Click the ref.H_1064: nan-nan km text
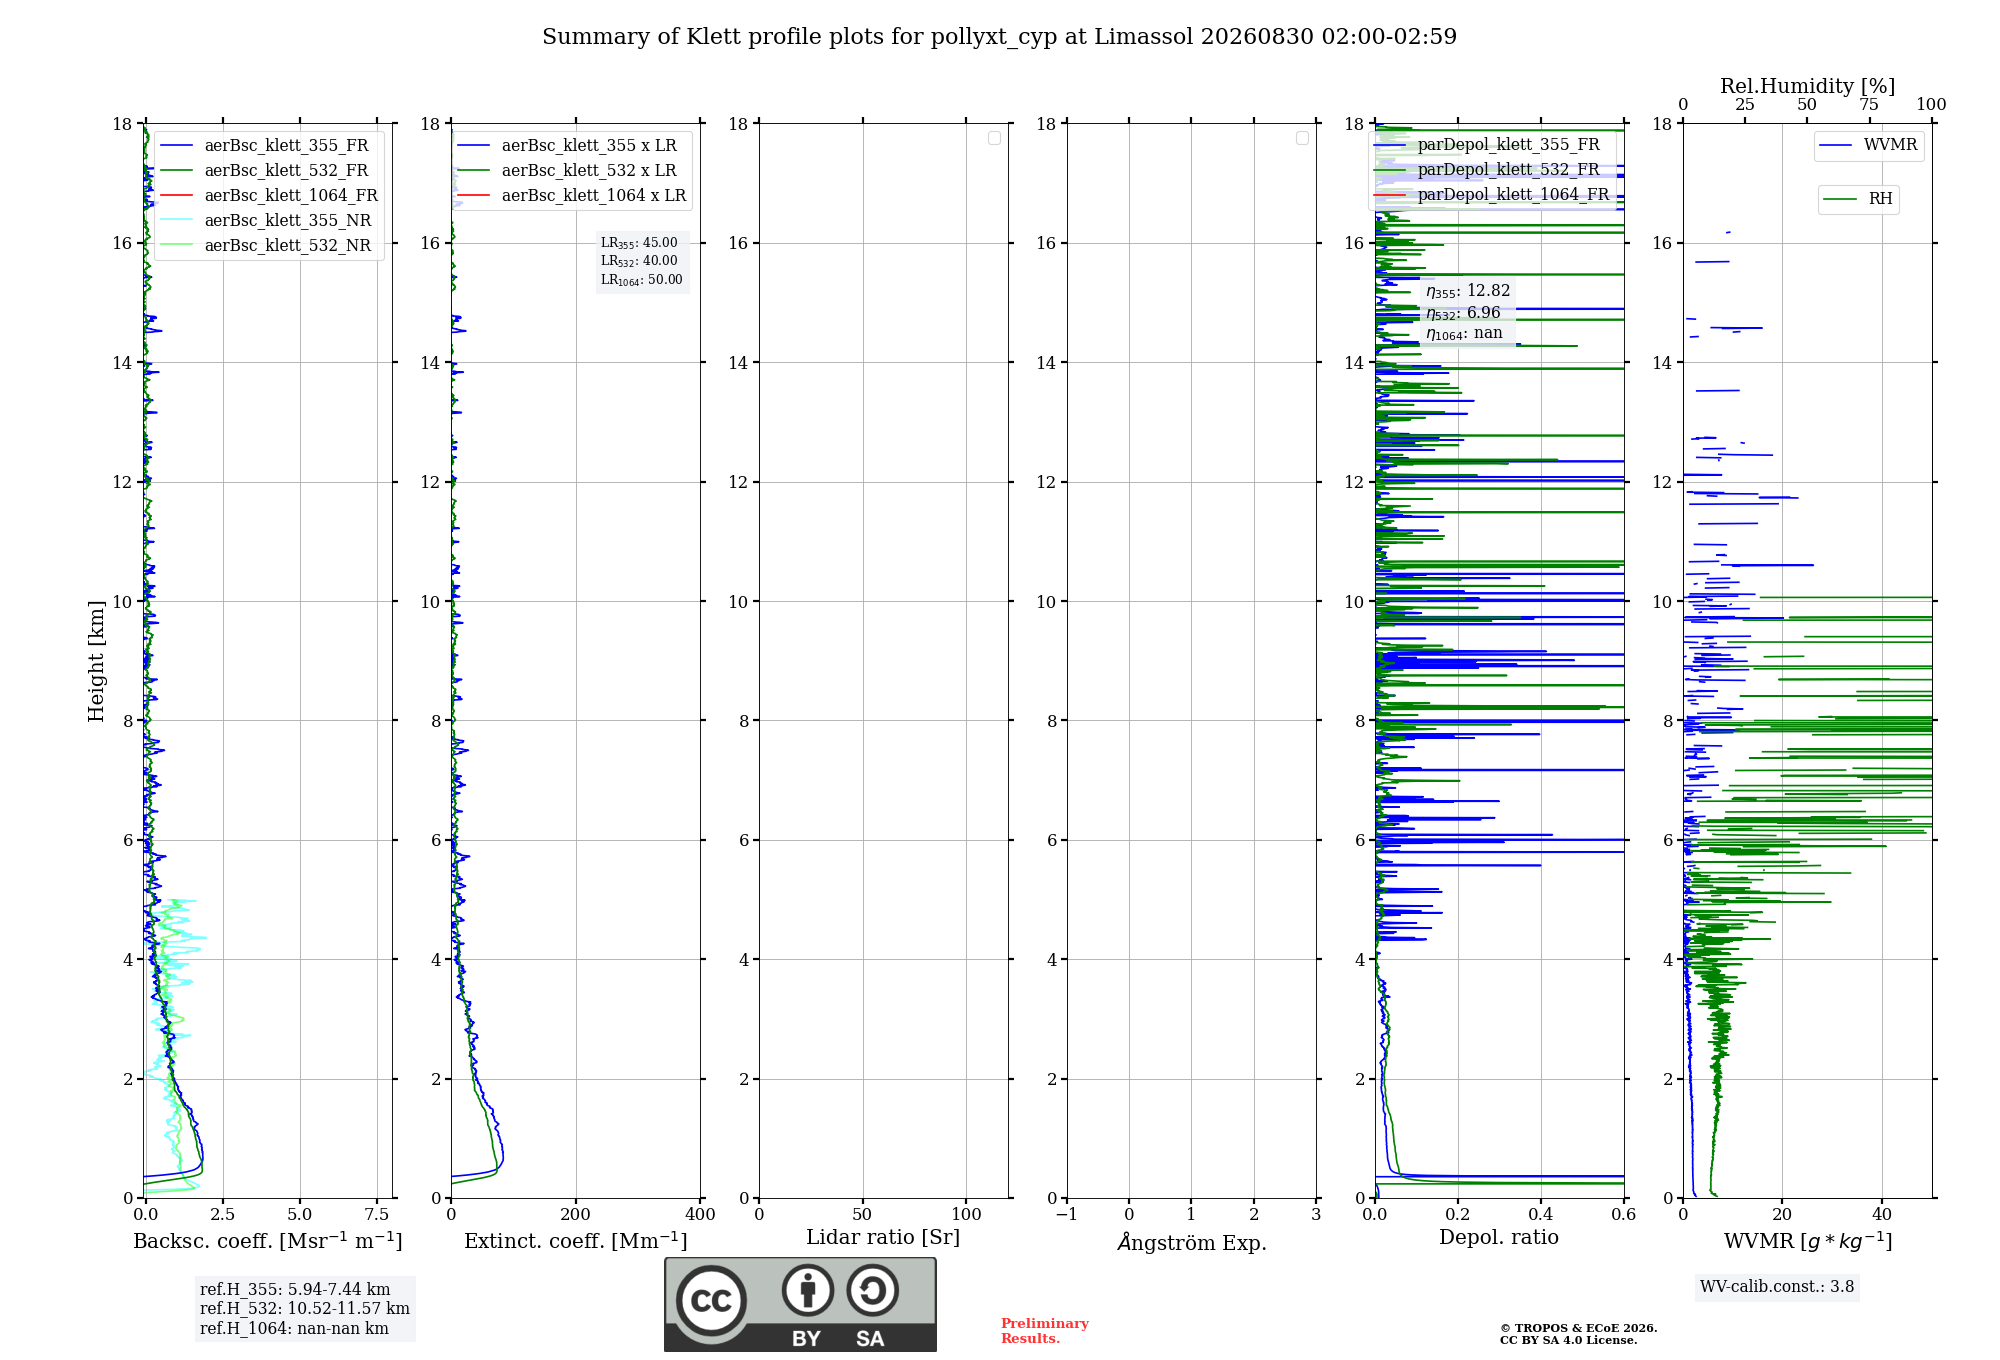The image size is (2000, 1360). pos(294,1328)
